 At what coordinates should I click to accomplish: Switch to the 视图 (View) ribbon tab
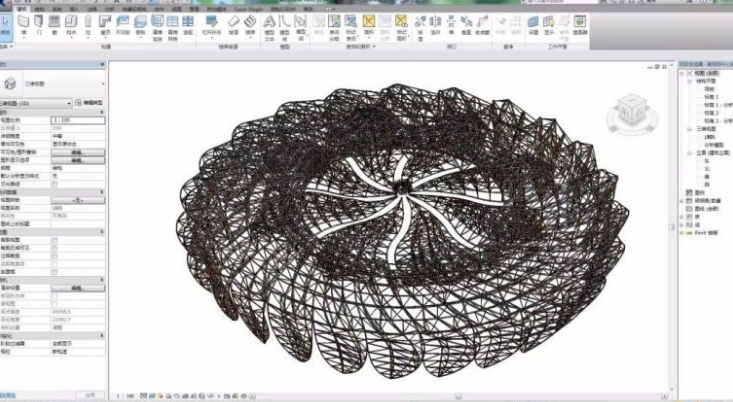click(x=177, y=9)
